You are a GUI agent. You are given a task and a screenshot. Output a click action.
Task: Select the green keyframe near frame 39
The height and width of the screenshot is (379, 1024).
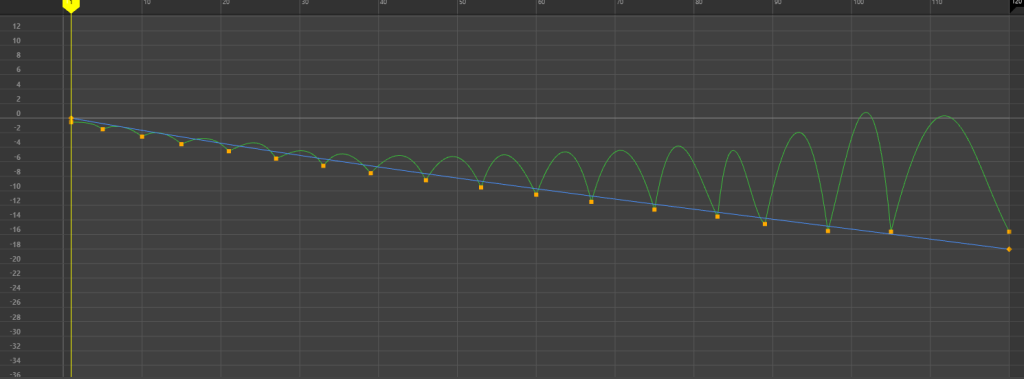pyautogui.click(x=371, y=173)
